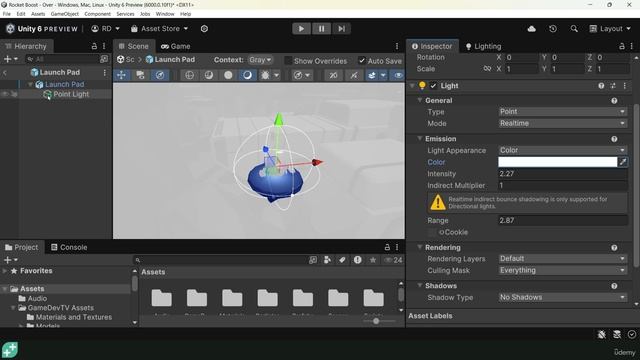Select the Move tool in Scene toolbar
This screenshot has width=640, height=360.
coord(122,75)
